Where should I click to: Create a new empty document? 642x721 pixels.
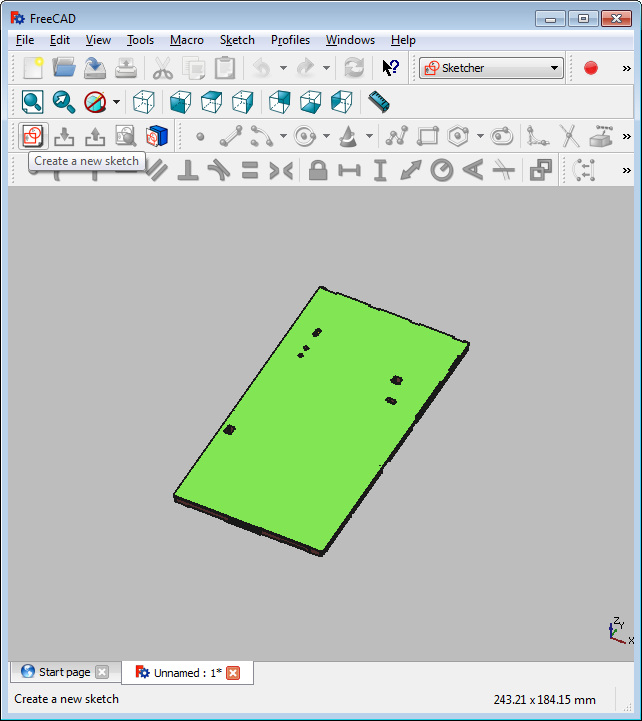click(33, 68)
